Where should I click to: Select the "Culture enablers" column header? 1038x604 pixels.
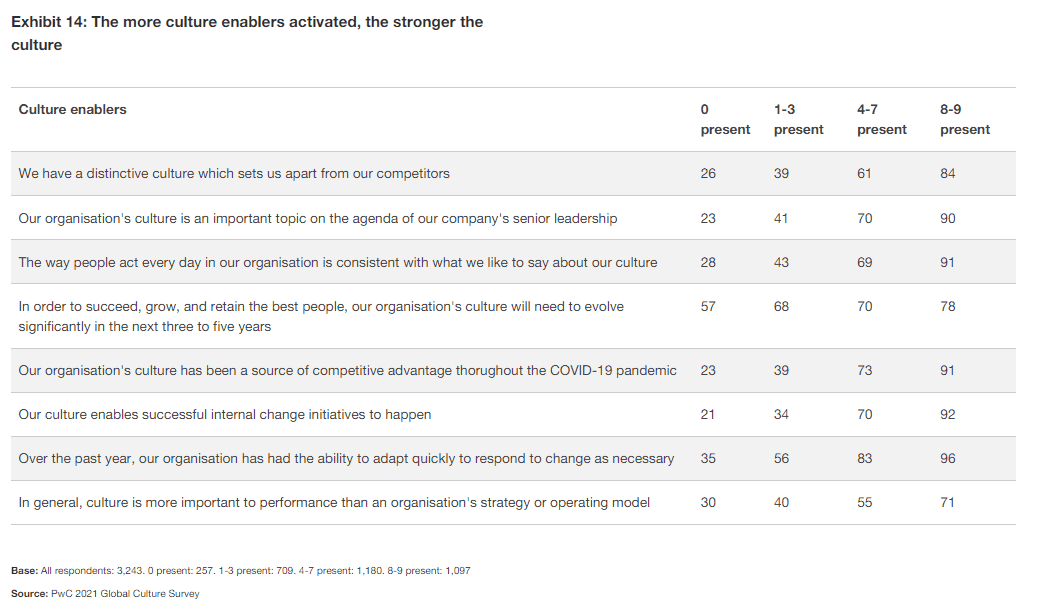tap(72, 109)
